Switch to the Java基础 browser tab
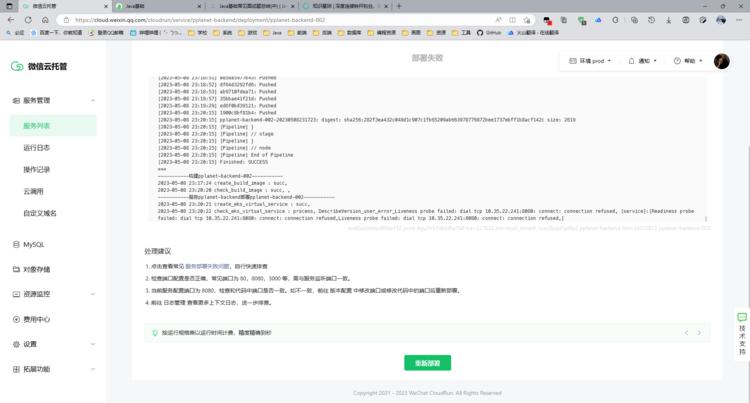 pos(158,6)
